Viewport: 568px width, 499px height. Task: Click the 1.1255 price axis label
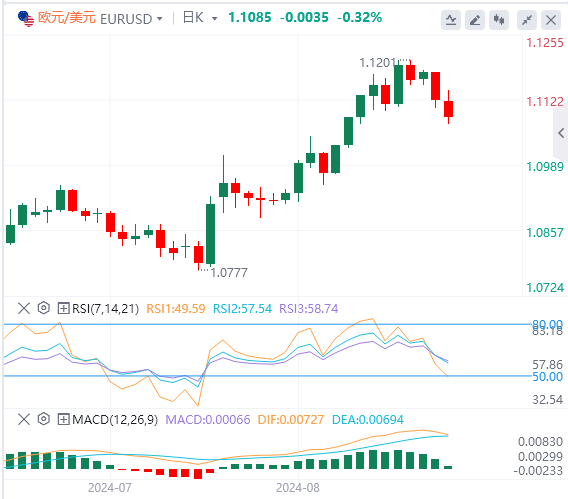(545, 43)
